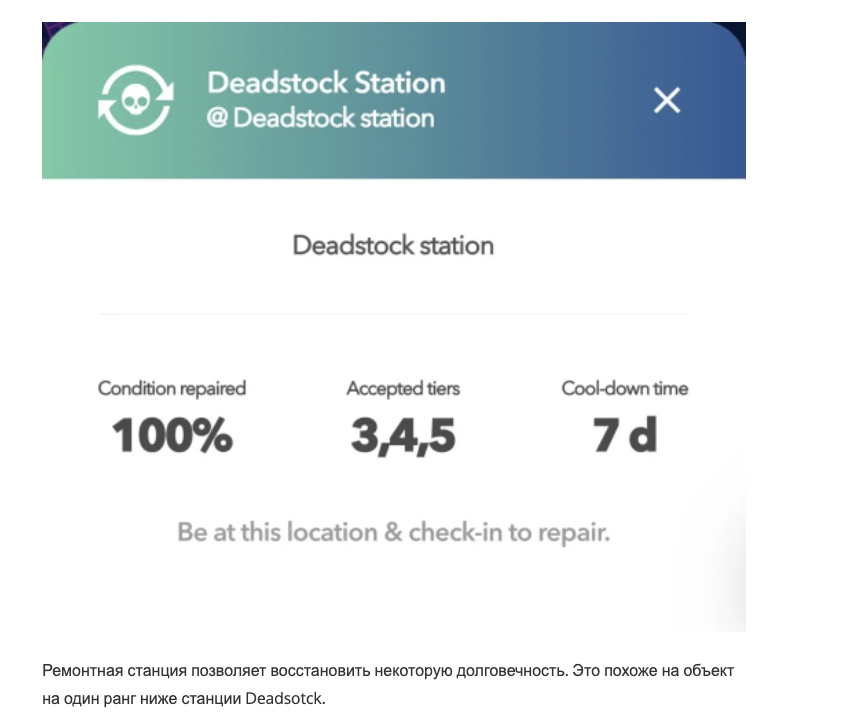Select the 7 d cool-down value
This screenshot has width=862, height=722.
[625, 435]
